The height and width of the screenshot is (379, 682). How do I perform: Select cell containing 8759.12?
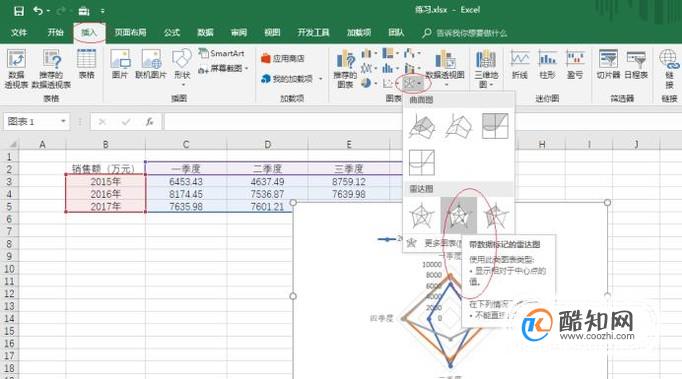349,181
